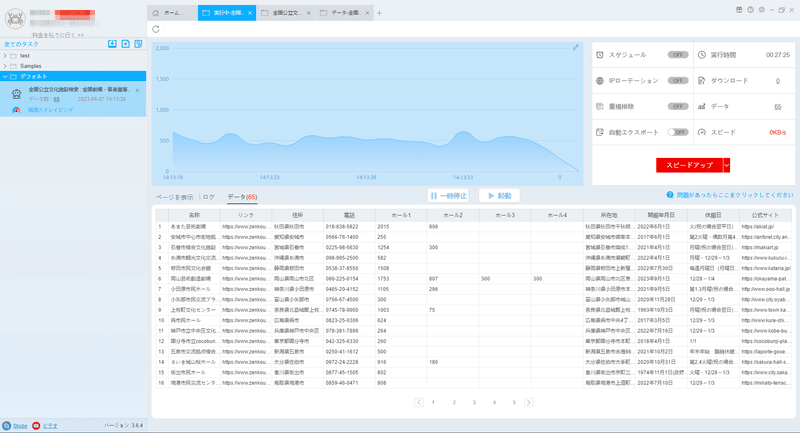Image resolution: width=800 pixels, height=433 pixels.
Task: Click the 全てのタスク heading
Action: coord(21,44)
